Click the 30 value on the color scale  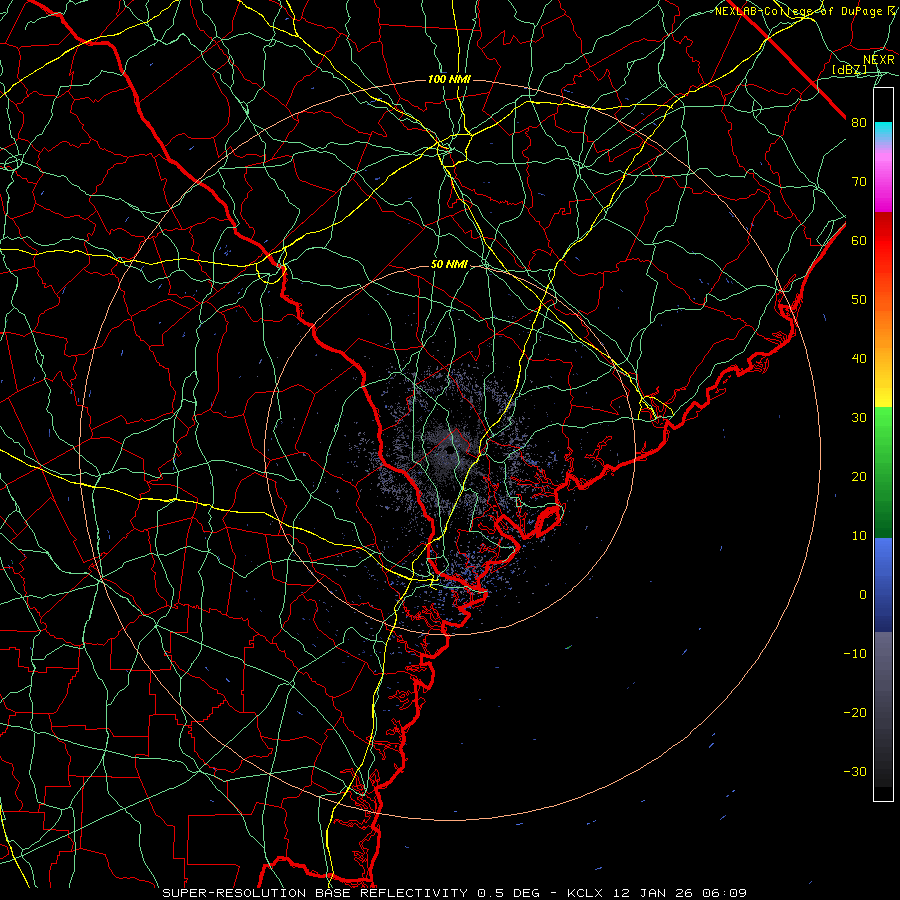point(859,418)
